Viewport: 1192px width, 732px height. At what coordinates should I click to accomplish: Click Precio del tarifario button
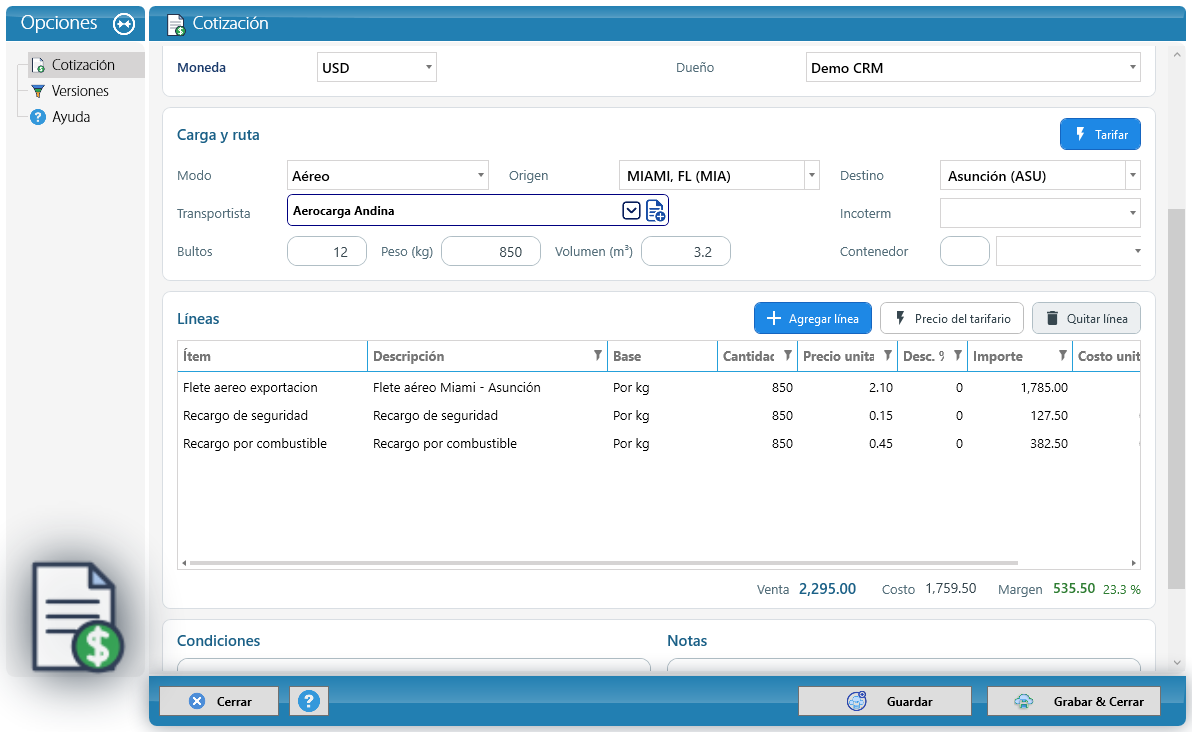tap(952, 318)
